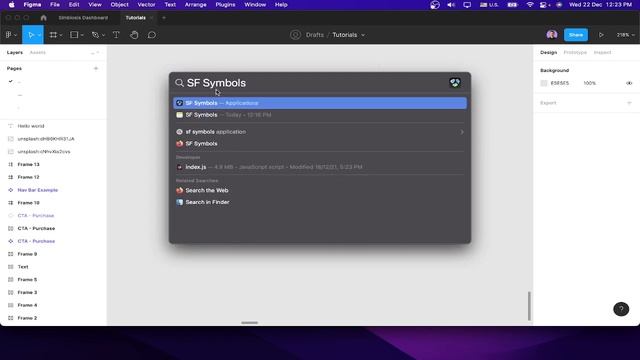Add an export setting with plus icon
640x360 pixels.
[x=629, y=103]
